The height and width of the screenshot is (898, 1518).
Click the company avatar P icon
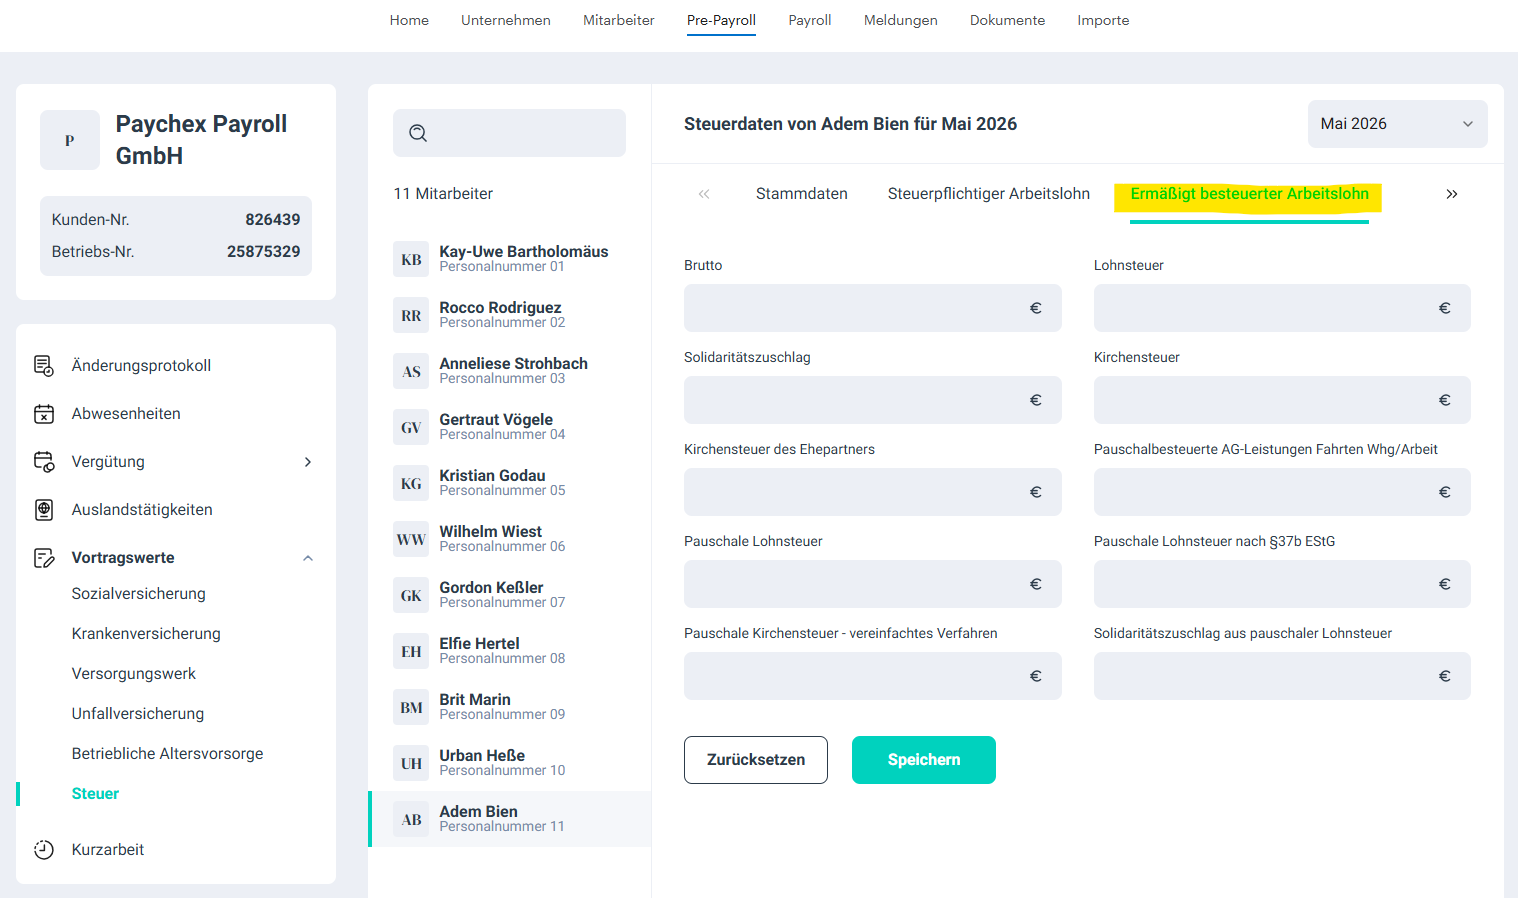point(70,140)
